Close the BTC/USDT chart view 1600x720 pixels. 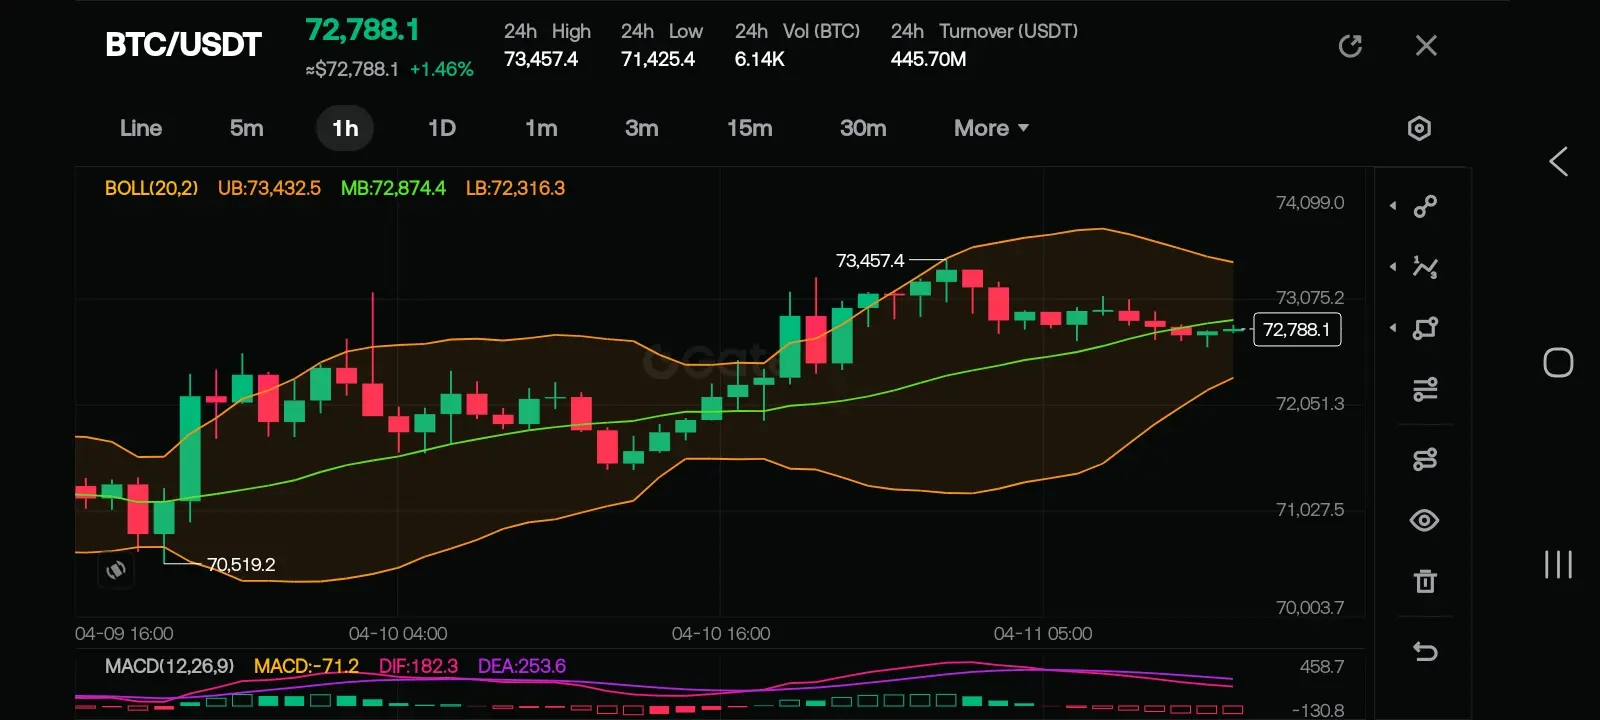tap(1426, 46)
